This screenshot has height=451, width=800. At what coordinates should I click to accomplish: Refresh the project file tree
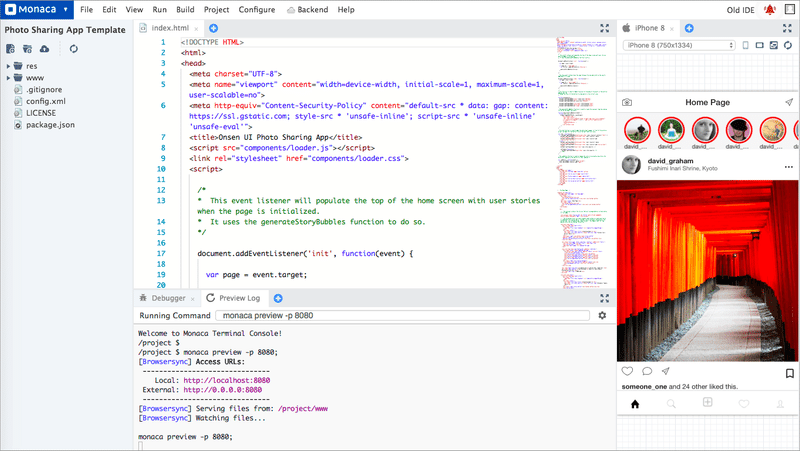[x=74, y=49]
